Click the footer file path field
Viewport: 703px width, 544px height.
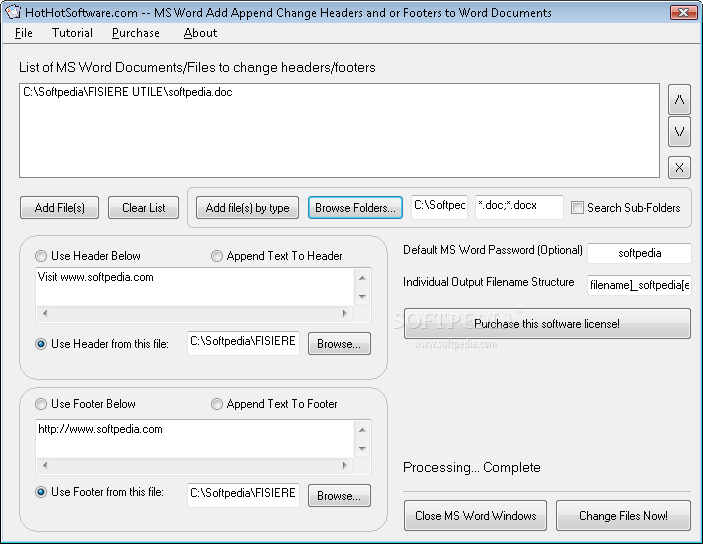click(x=243, y=495)
